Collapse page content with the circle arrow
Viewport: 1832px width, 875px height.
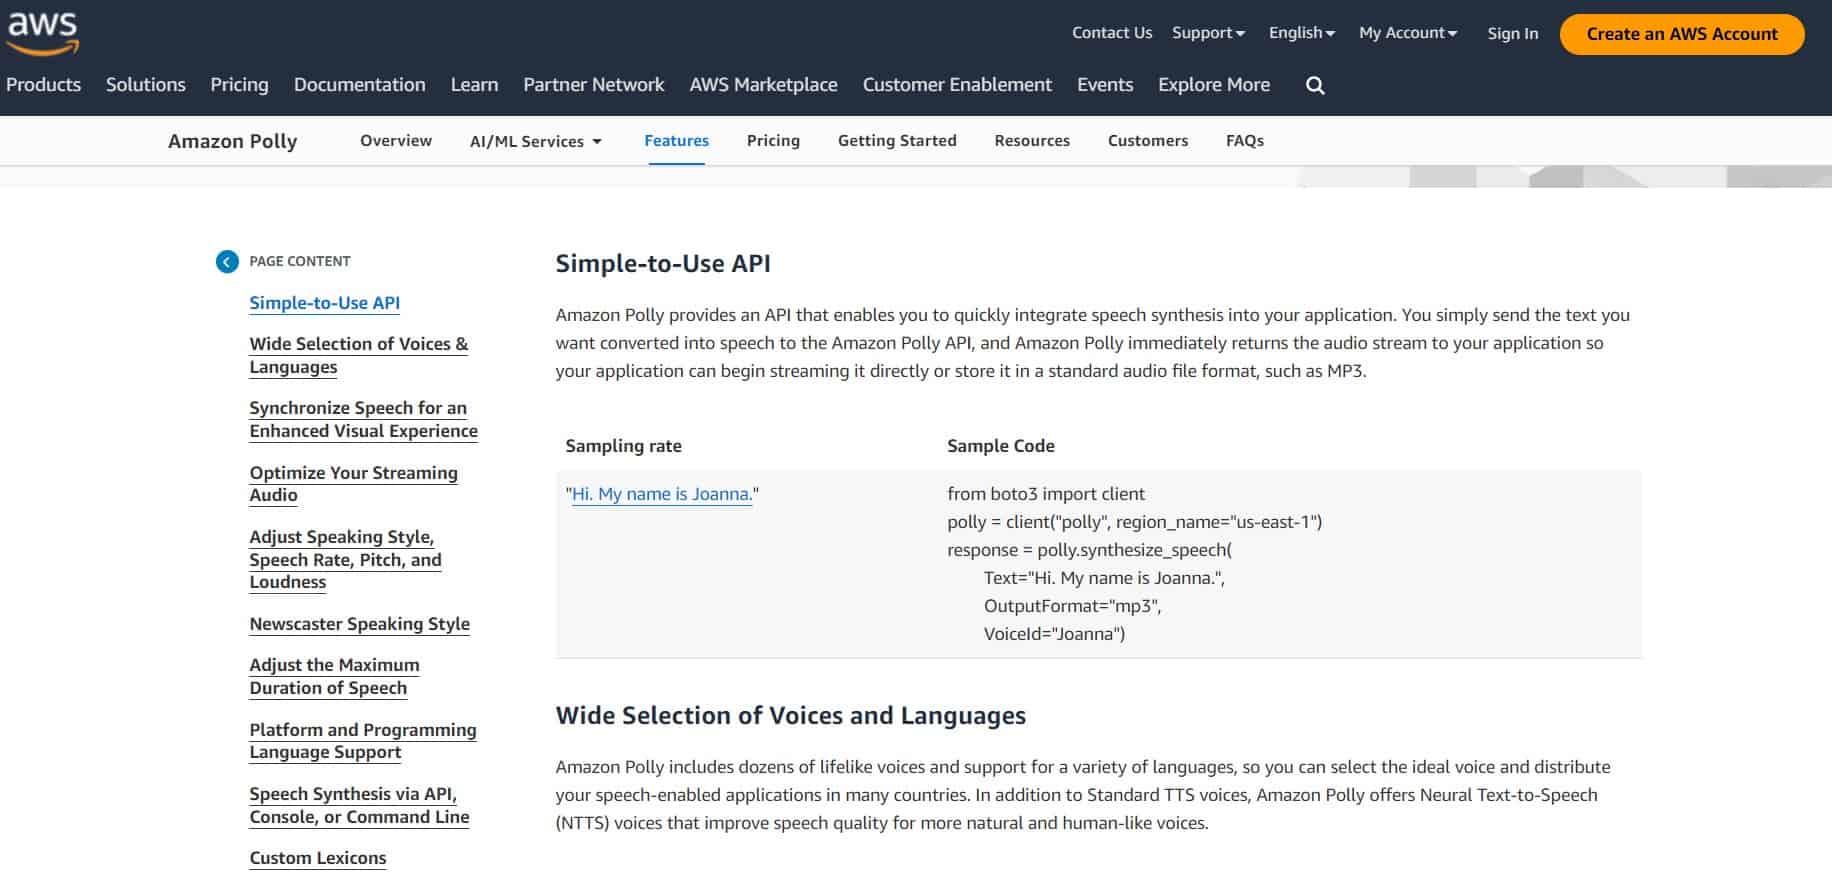point(227,262)
